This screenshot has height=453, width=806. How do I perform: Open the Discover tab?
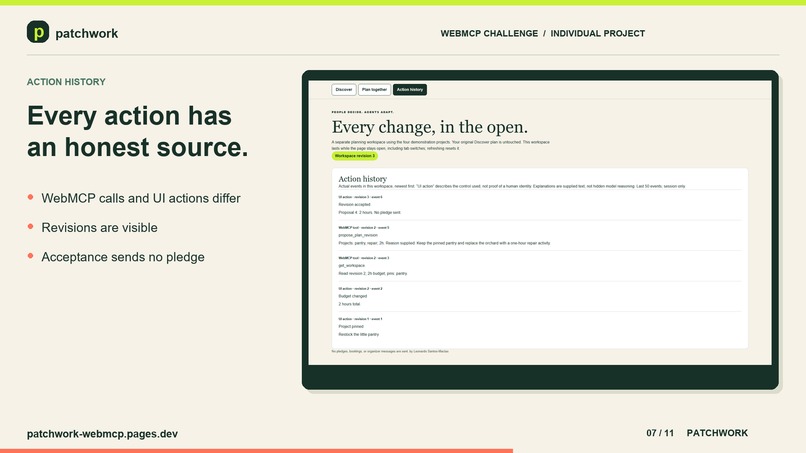(344, 89)
